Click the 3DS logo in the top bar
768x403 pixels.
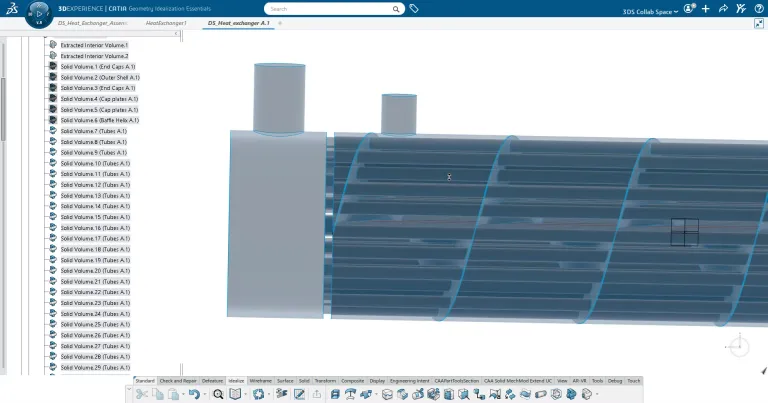point(12,8)
